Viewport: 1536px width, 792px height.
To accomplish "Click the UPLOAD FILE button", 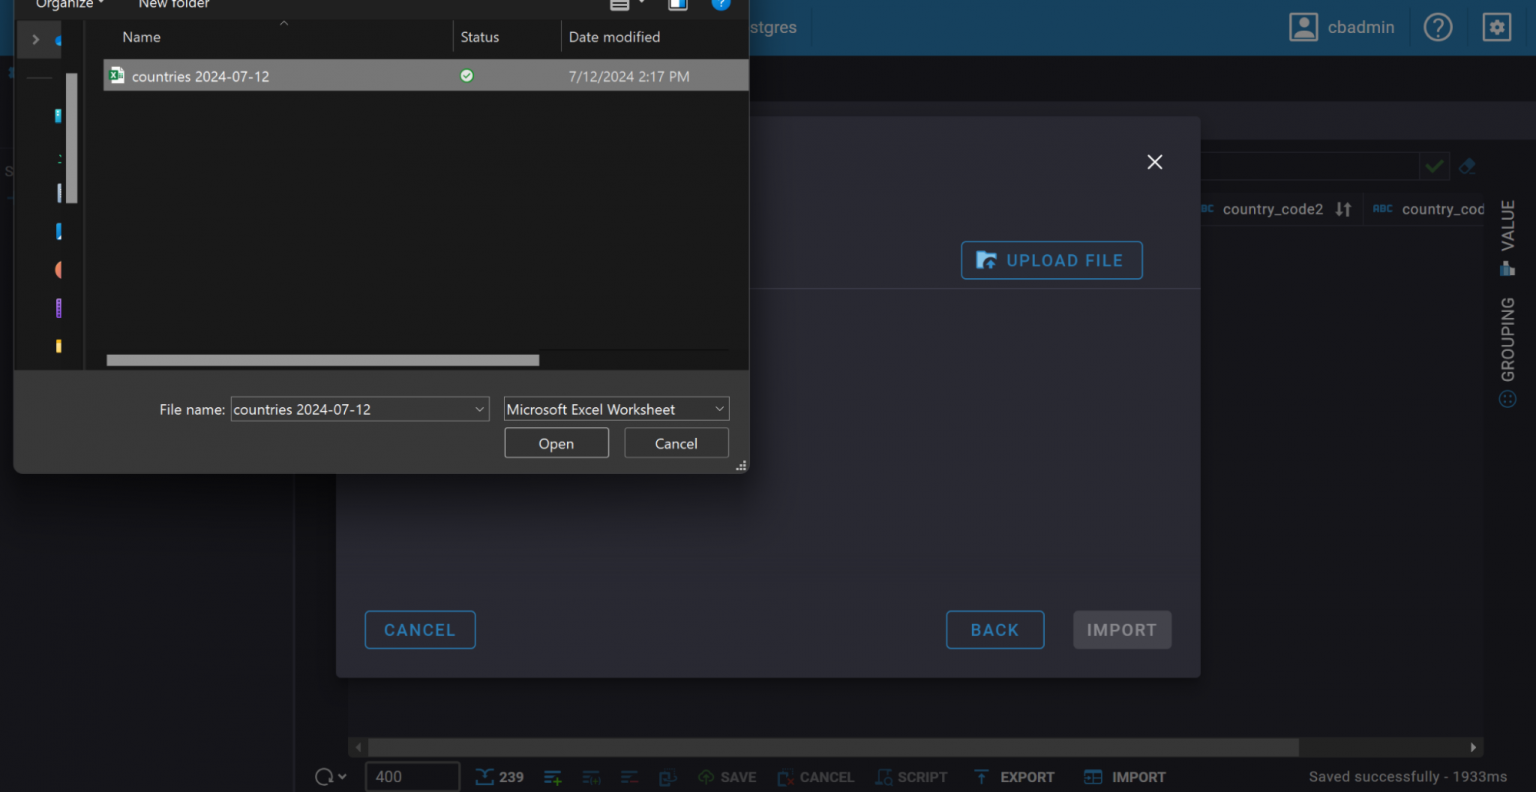I will coord(1051,260).
